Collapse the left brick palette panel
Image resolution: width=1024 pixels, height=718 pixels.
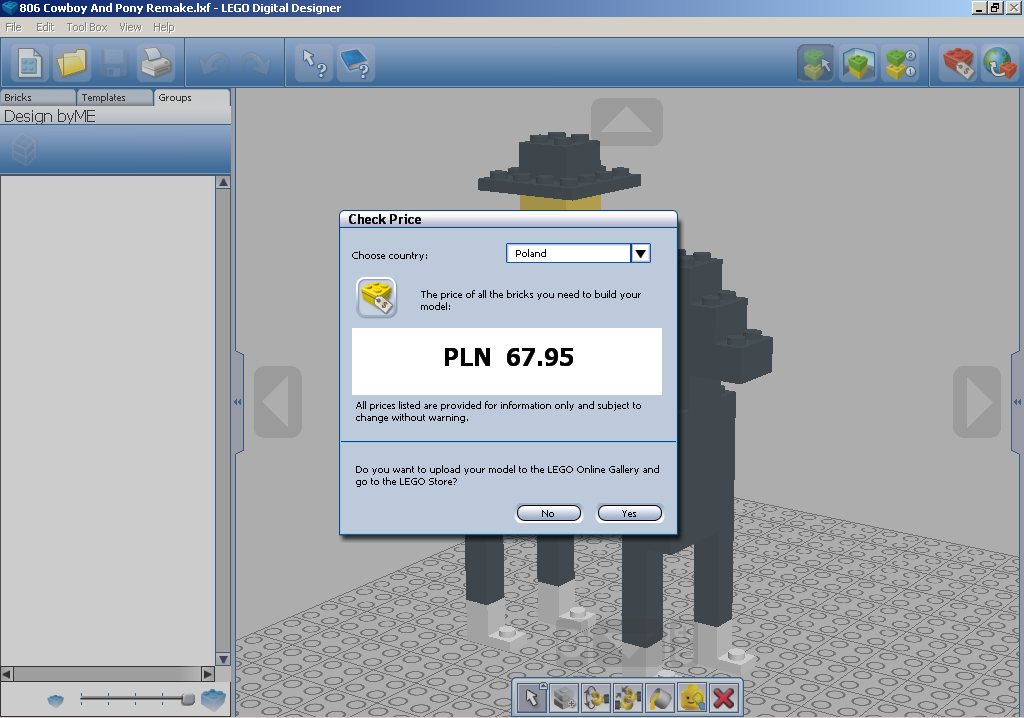238,402
